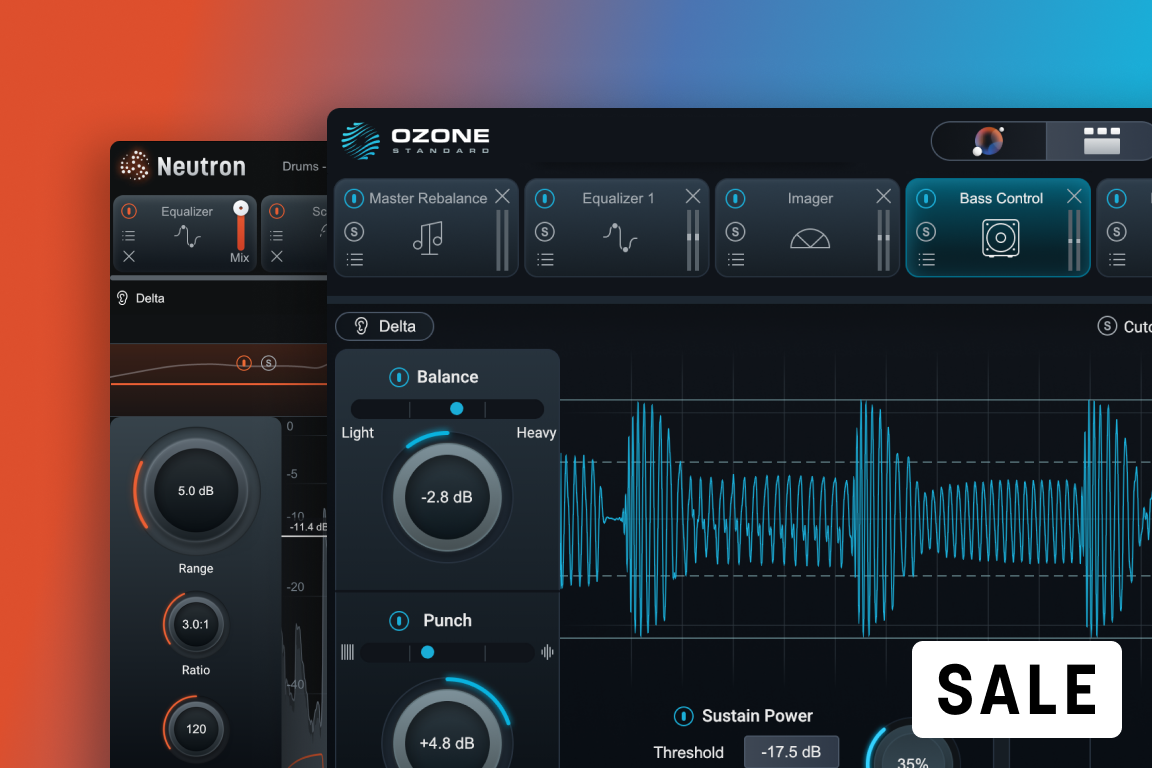Open the Equalizer 1 preset list
The image size is (1152, 768).
pos(544,260)
